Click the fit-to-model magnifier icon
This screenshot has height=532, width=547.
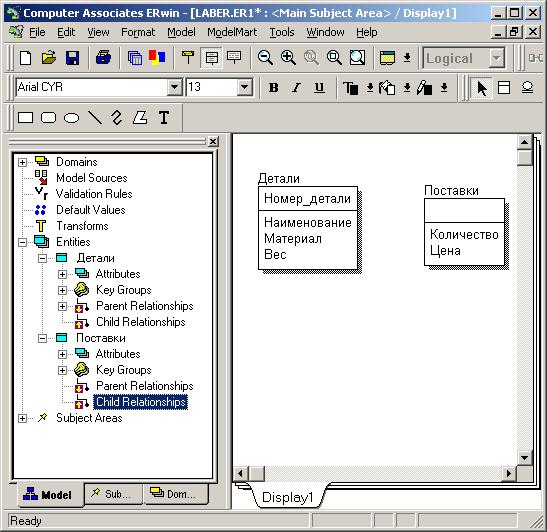point(357,58)
